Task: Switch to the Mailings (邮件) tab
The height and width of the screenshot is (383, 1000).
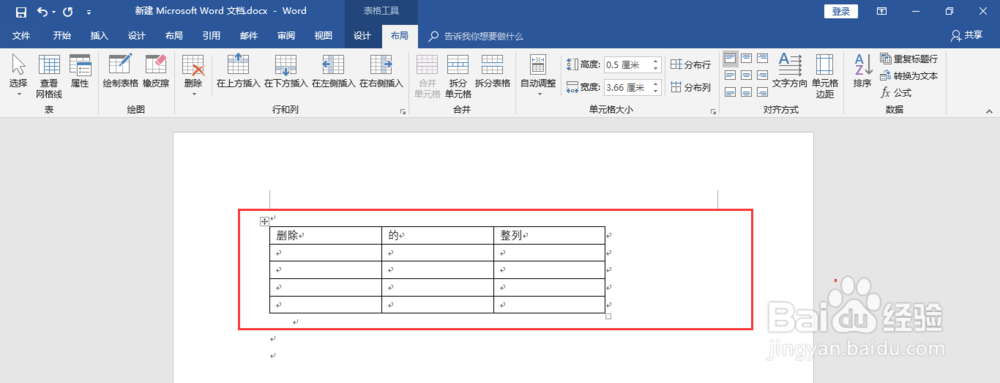Action: pyautogui.click(x=249, y=36)
